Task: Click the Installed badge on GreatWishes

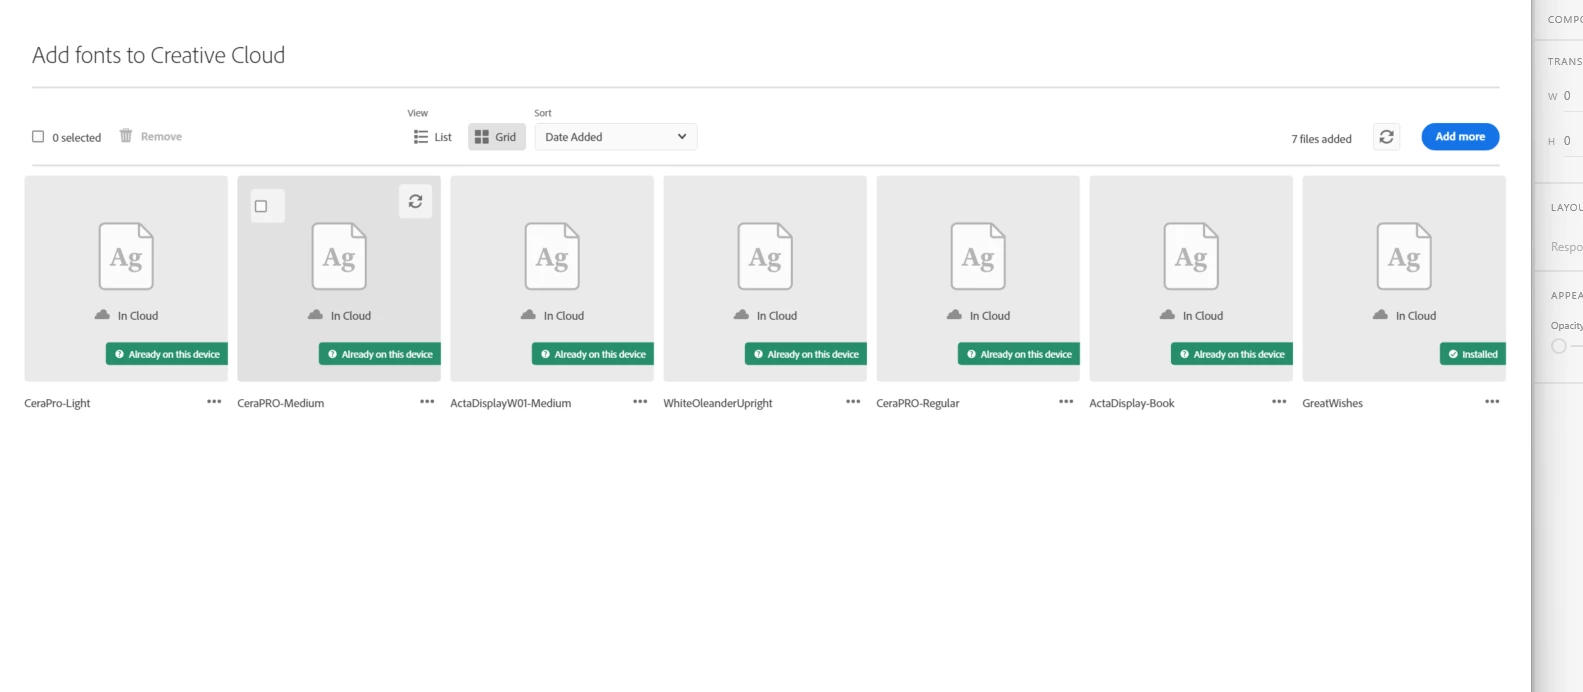Action: 1472,354
